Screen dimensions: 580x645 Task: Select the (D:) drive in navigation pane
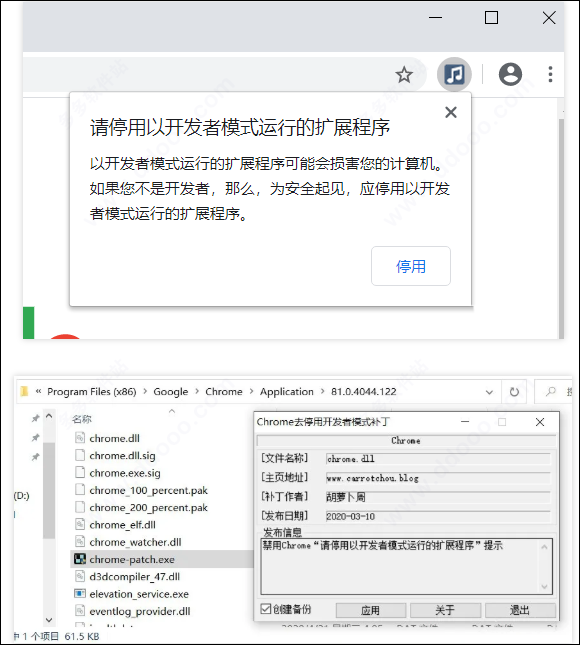21,496
